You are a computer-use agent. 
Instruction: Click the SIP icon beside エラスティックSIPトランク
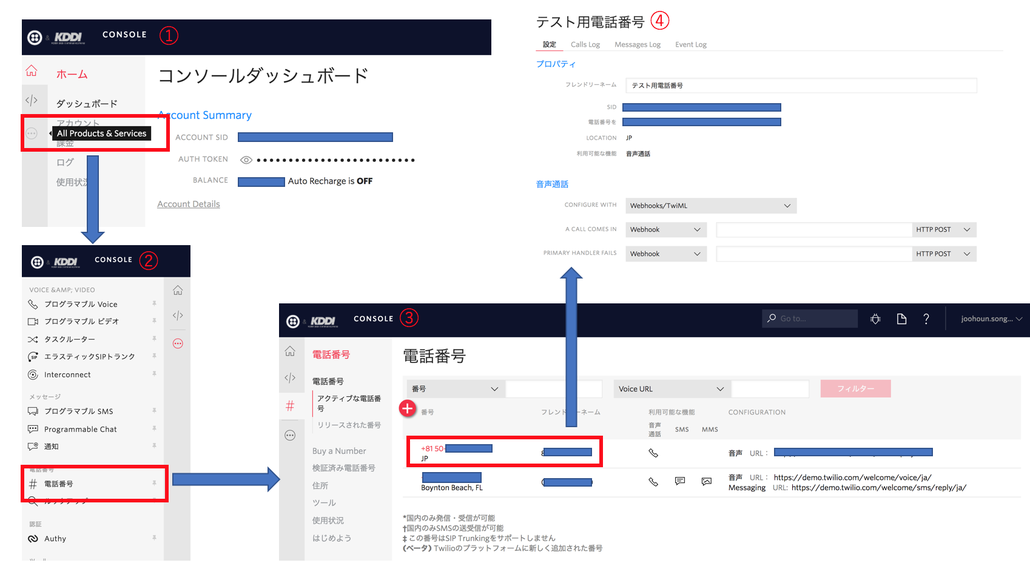coord(33,357)
